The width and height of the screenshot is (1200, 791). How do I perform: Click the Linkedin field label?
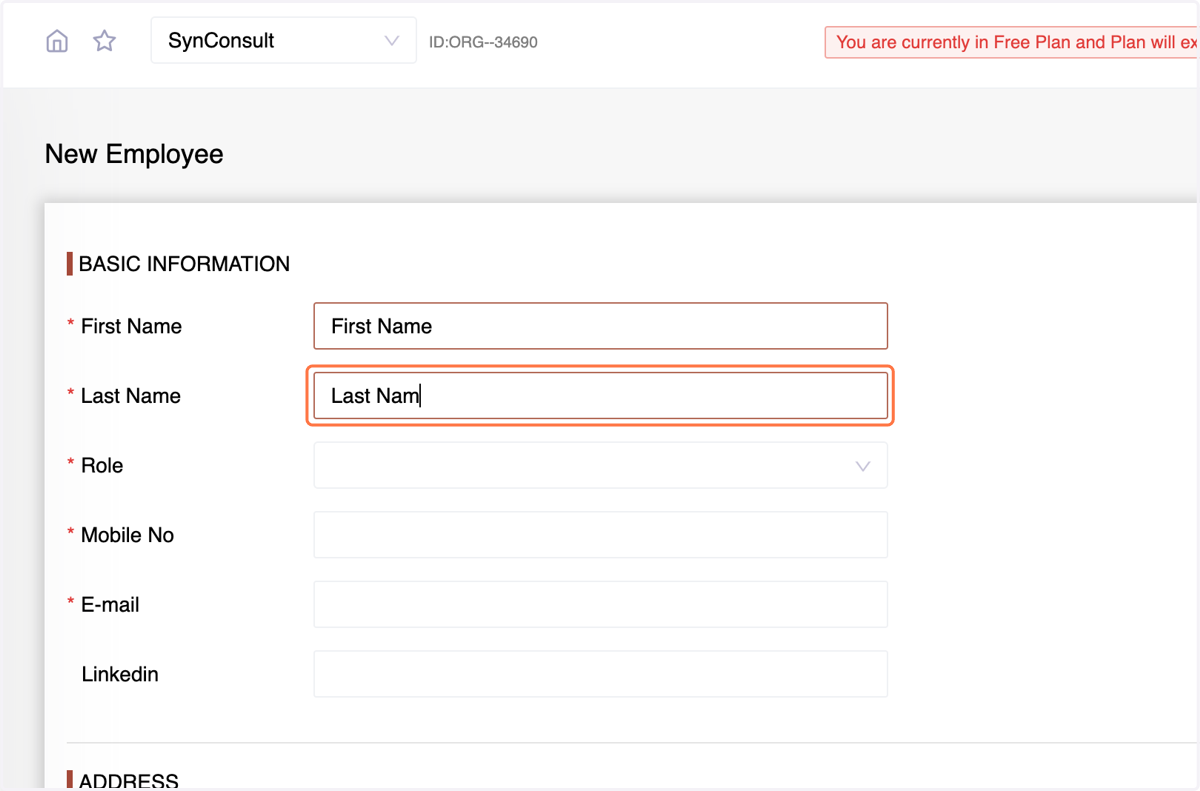point(120,674)
